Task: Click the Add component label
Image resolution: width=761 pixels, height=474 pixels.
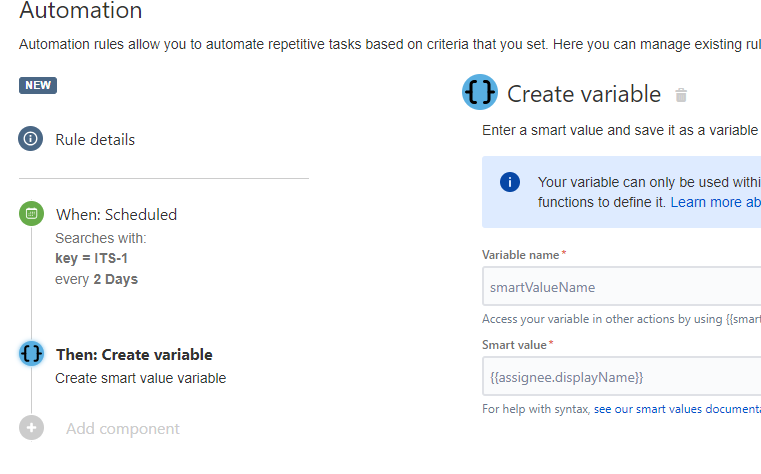Action: click(123, 429)
